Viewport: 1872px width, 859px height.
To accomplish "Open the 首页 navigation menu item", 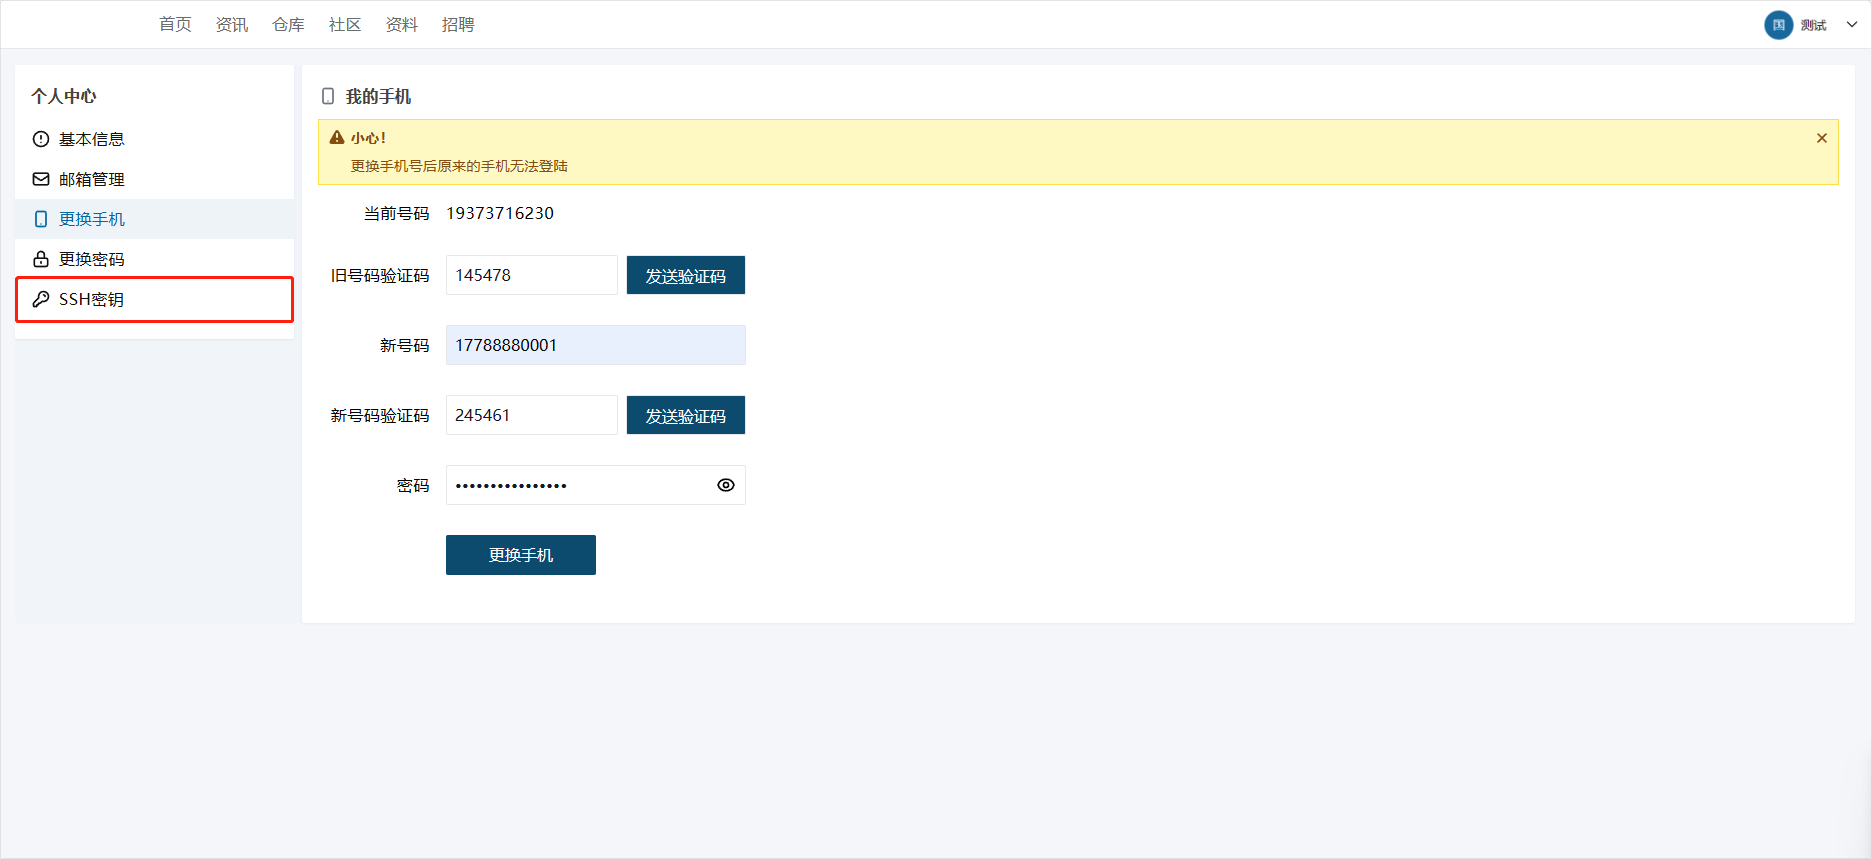I will point(175,25).
